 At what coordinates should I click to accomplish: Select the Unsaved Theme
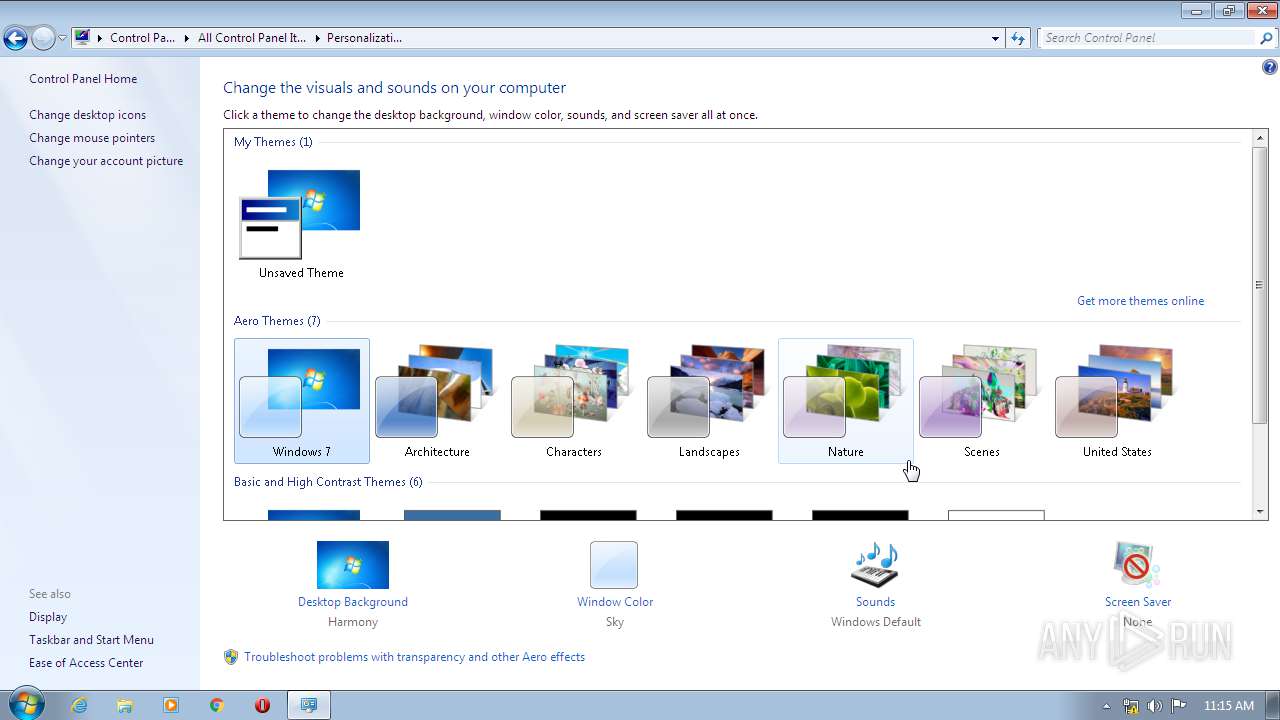pyautogui.click(x=302, y=222)
